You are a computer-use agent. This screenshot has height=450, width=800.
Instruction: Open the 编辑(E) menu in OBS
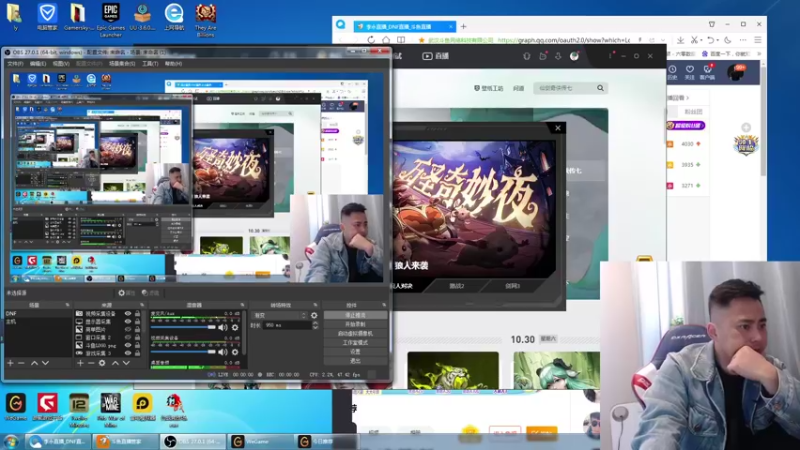pos(38,64)
